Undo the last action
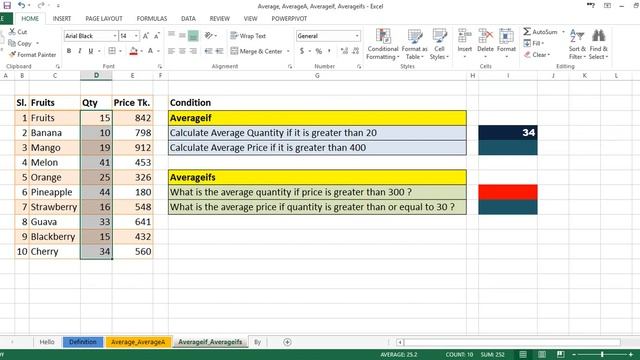The image size is (640, 360). click(x=22, y=5)
